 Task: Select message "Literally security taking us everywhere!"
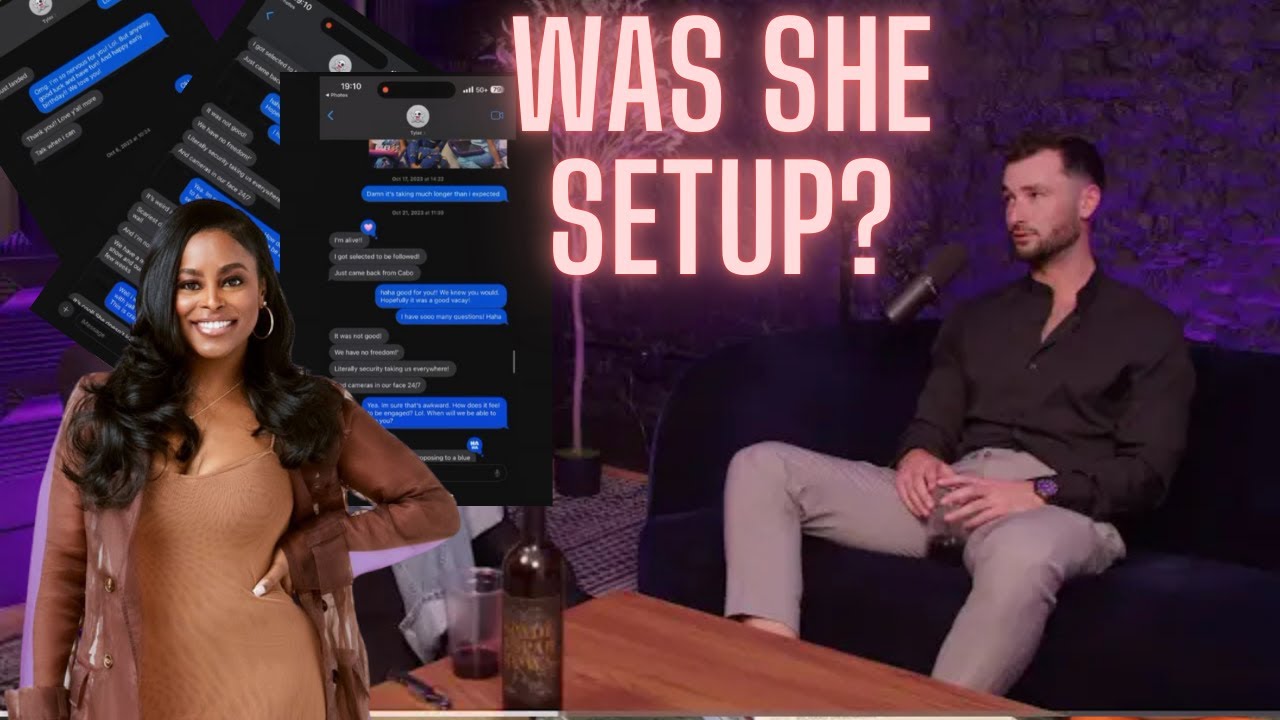pos(392,369)
